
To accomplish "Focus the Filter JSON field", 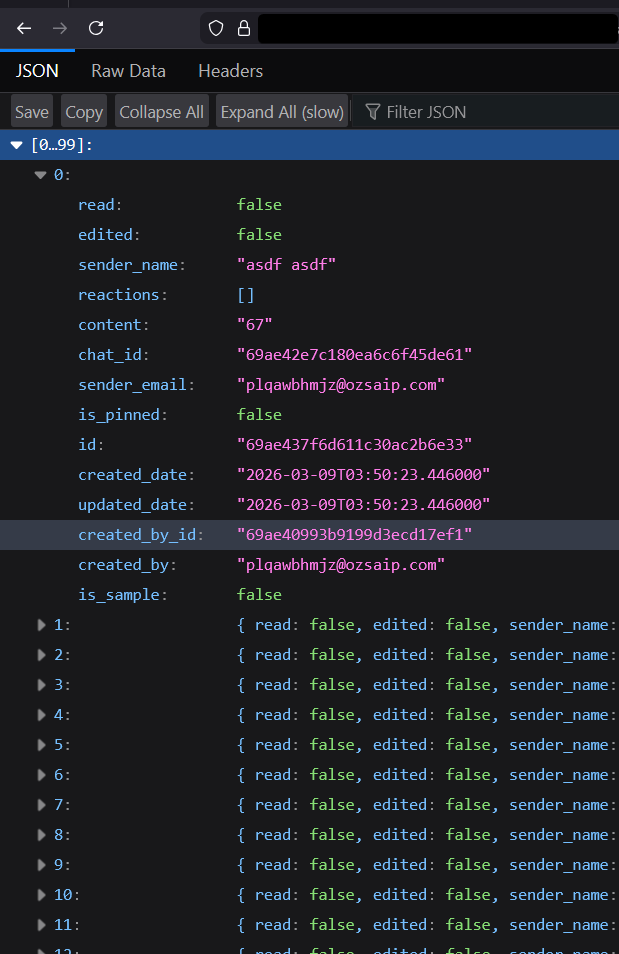I will pos(487,112).
